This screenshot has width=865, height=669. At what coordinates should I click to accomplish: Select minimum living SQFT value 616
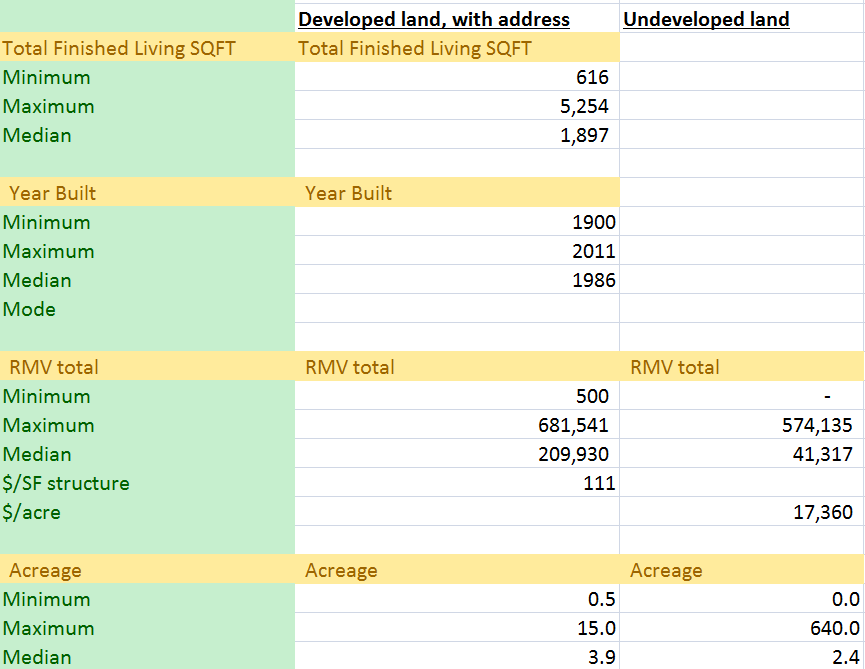591,77
